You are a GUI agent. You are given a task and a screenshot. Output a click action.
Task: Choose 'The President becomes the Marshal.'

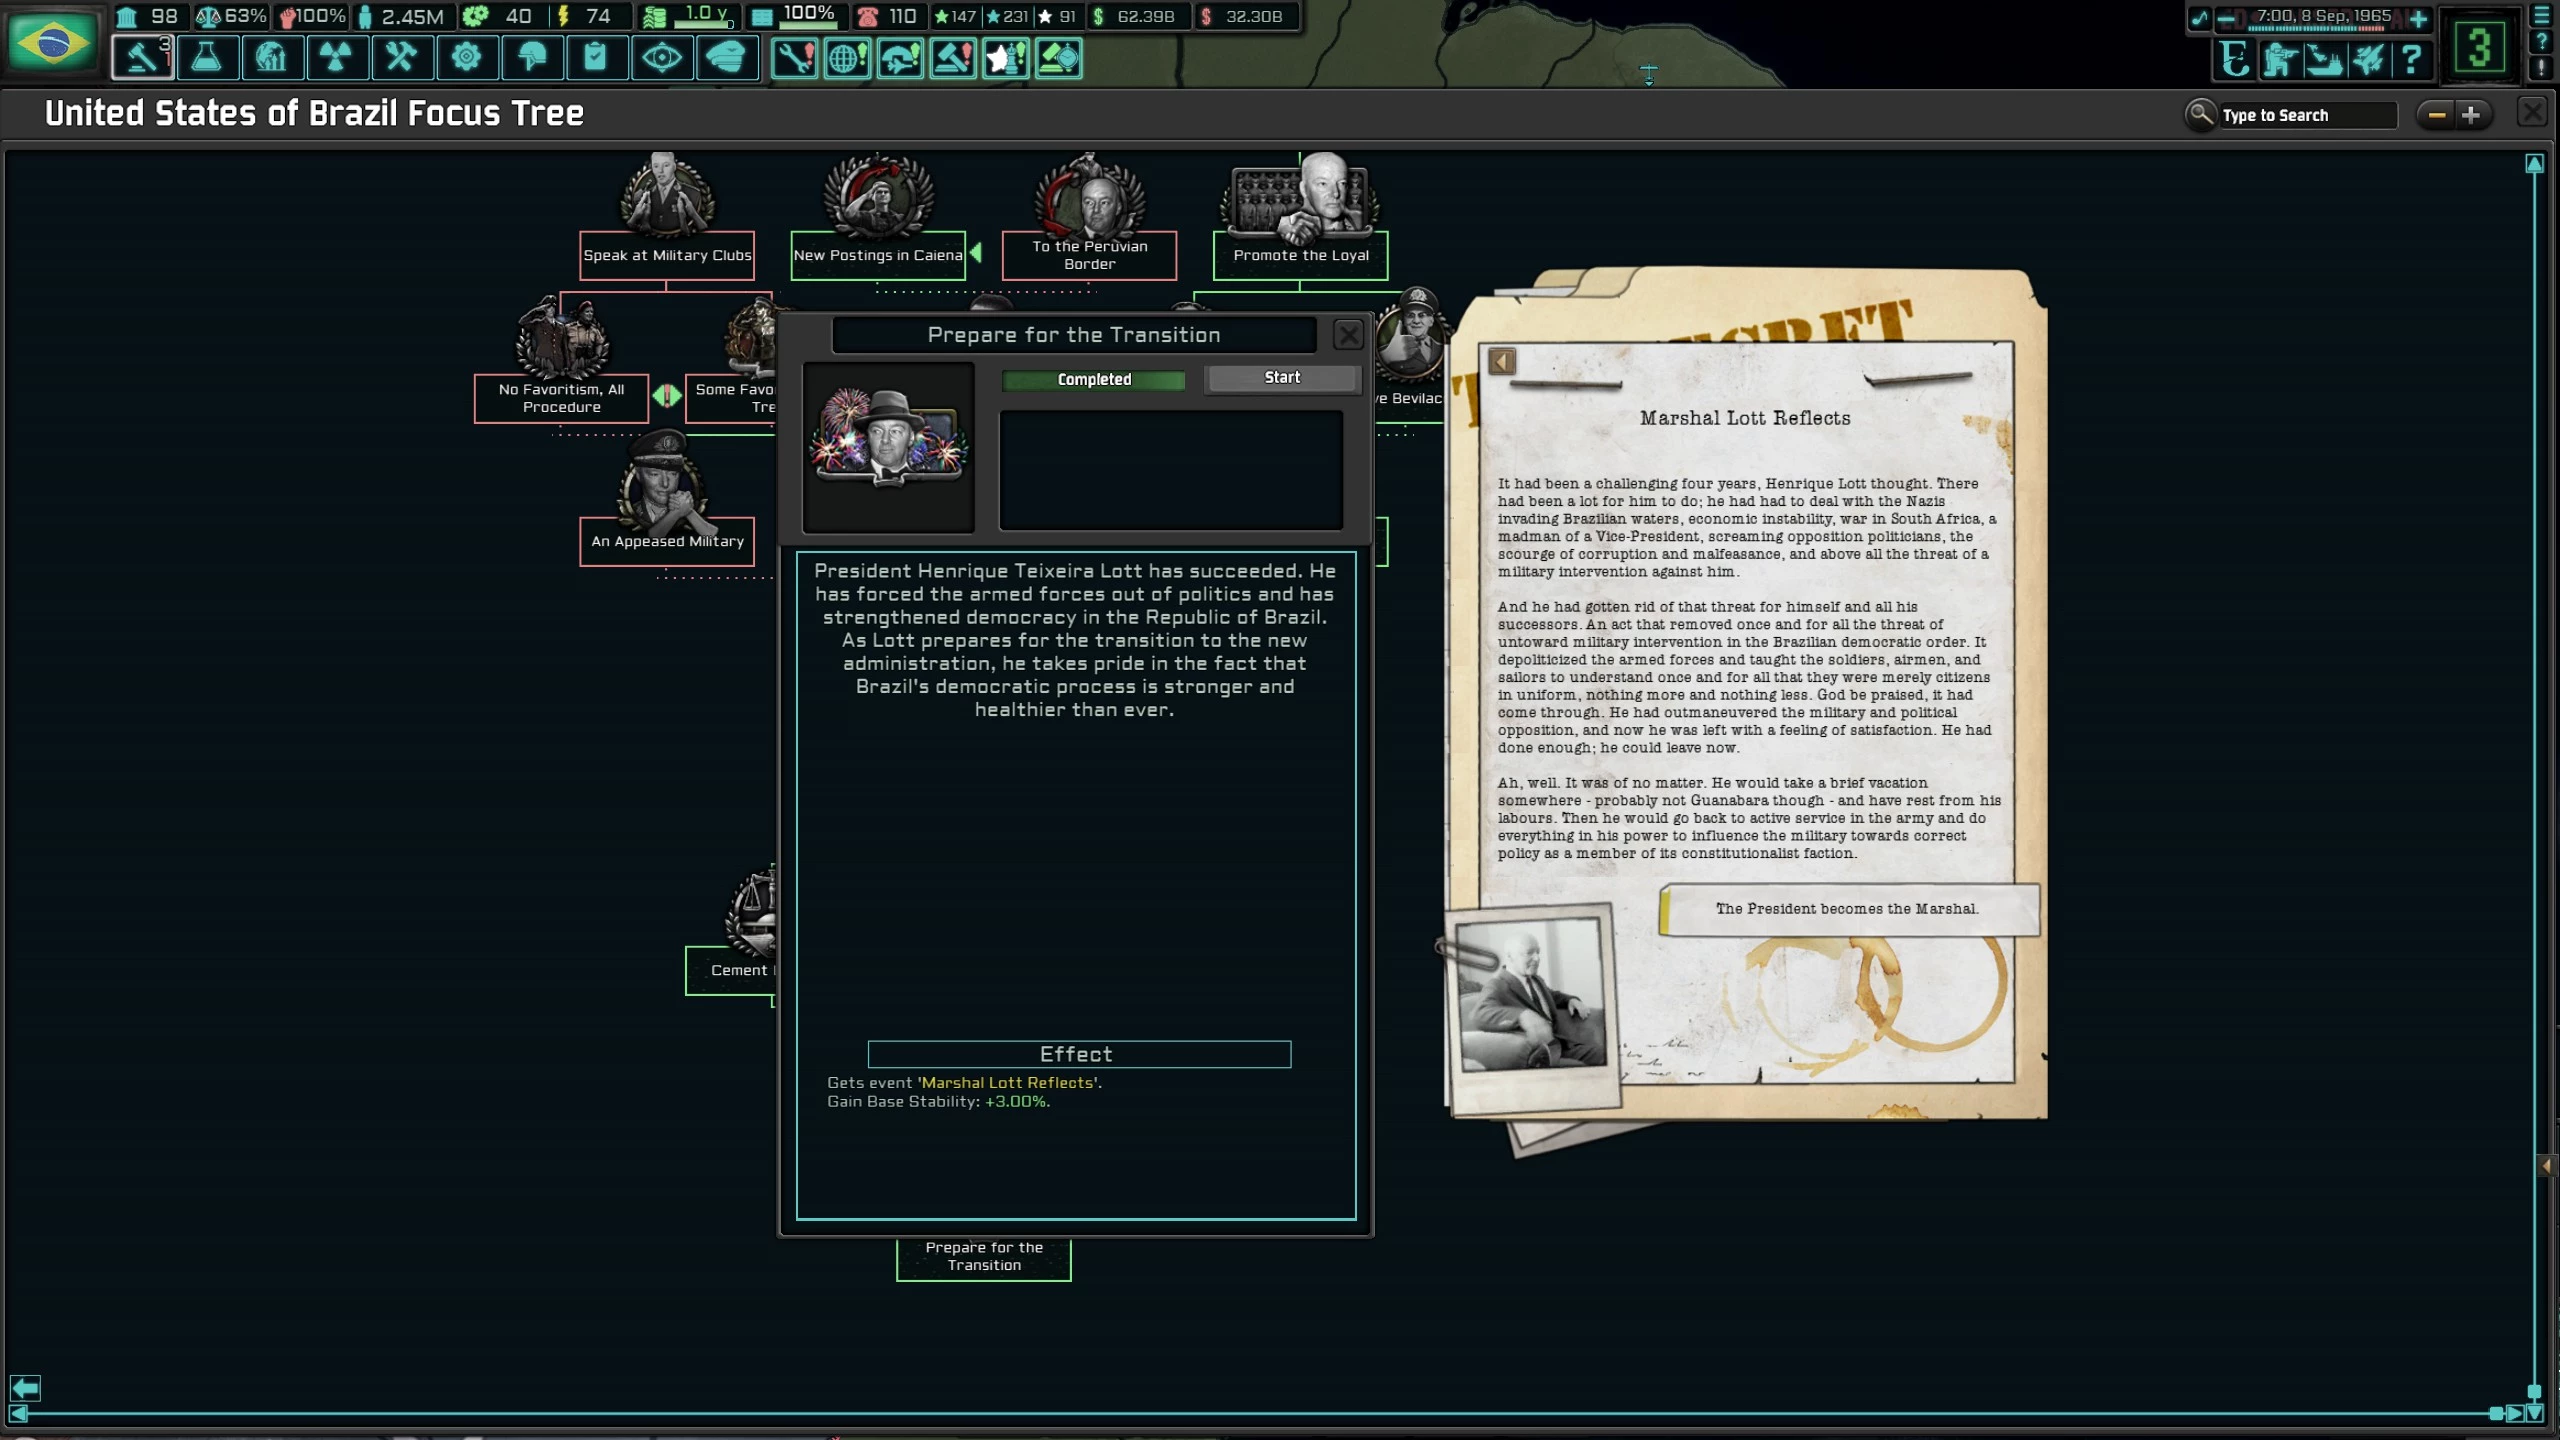pos(1848,909)
